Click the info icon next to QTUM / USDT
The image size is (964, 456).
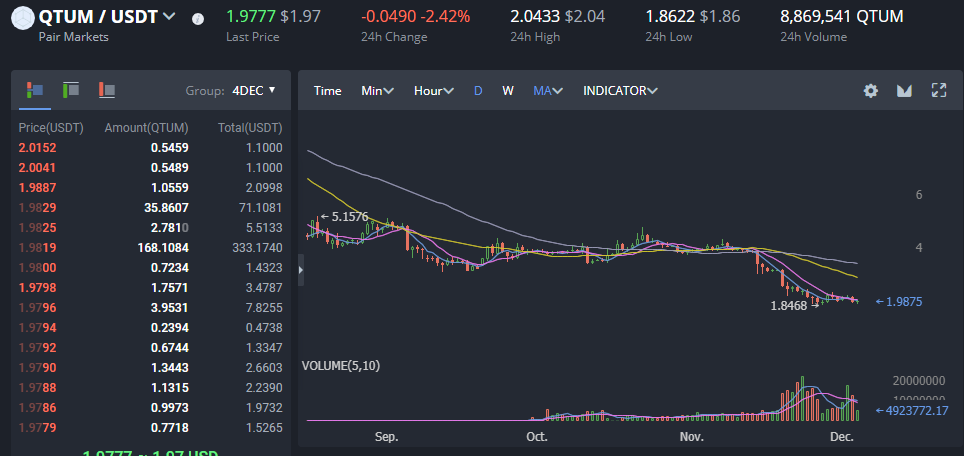[197, 19]
